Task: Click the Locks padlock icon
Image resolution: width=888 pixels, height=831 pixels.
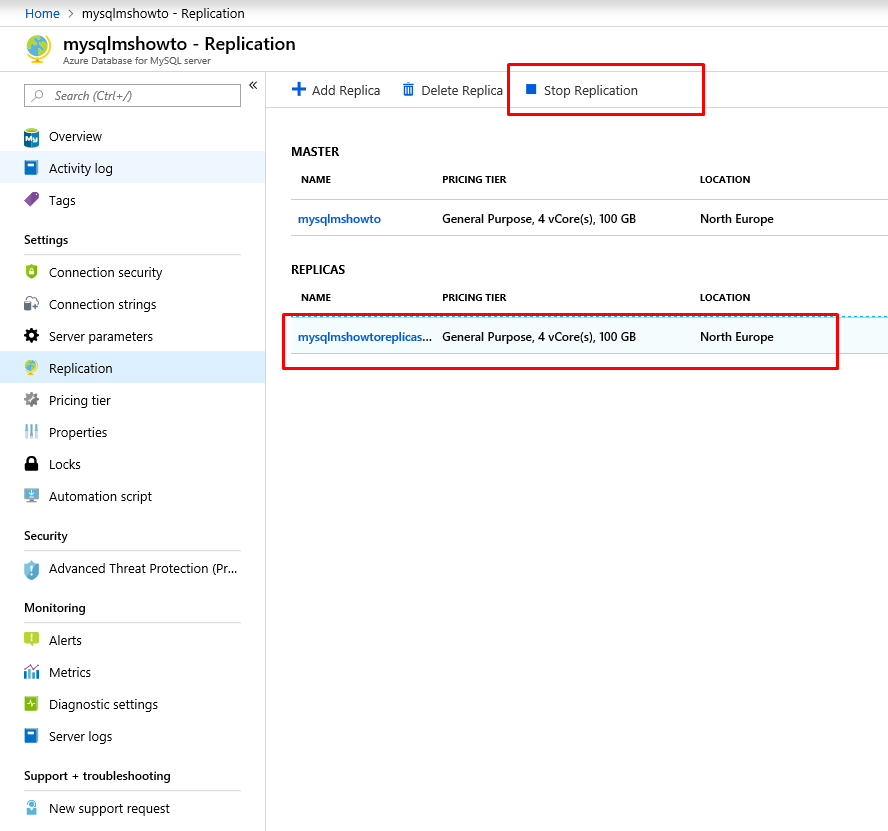Action: [x=32, y=463]
